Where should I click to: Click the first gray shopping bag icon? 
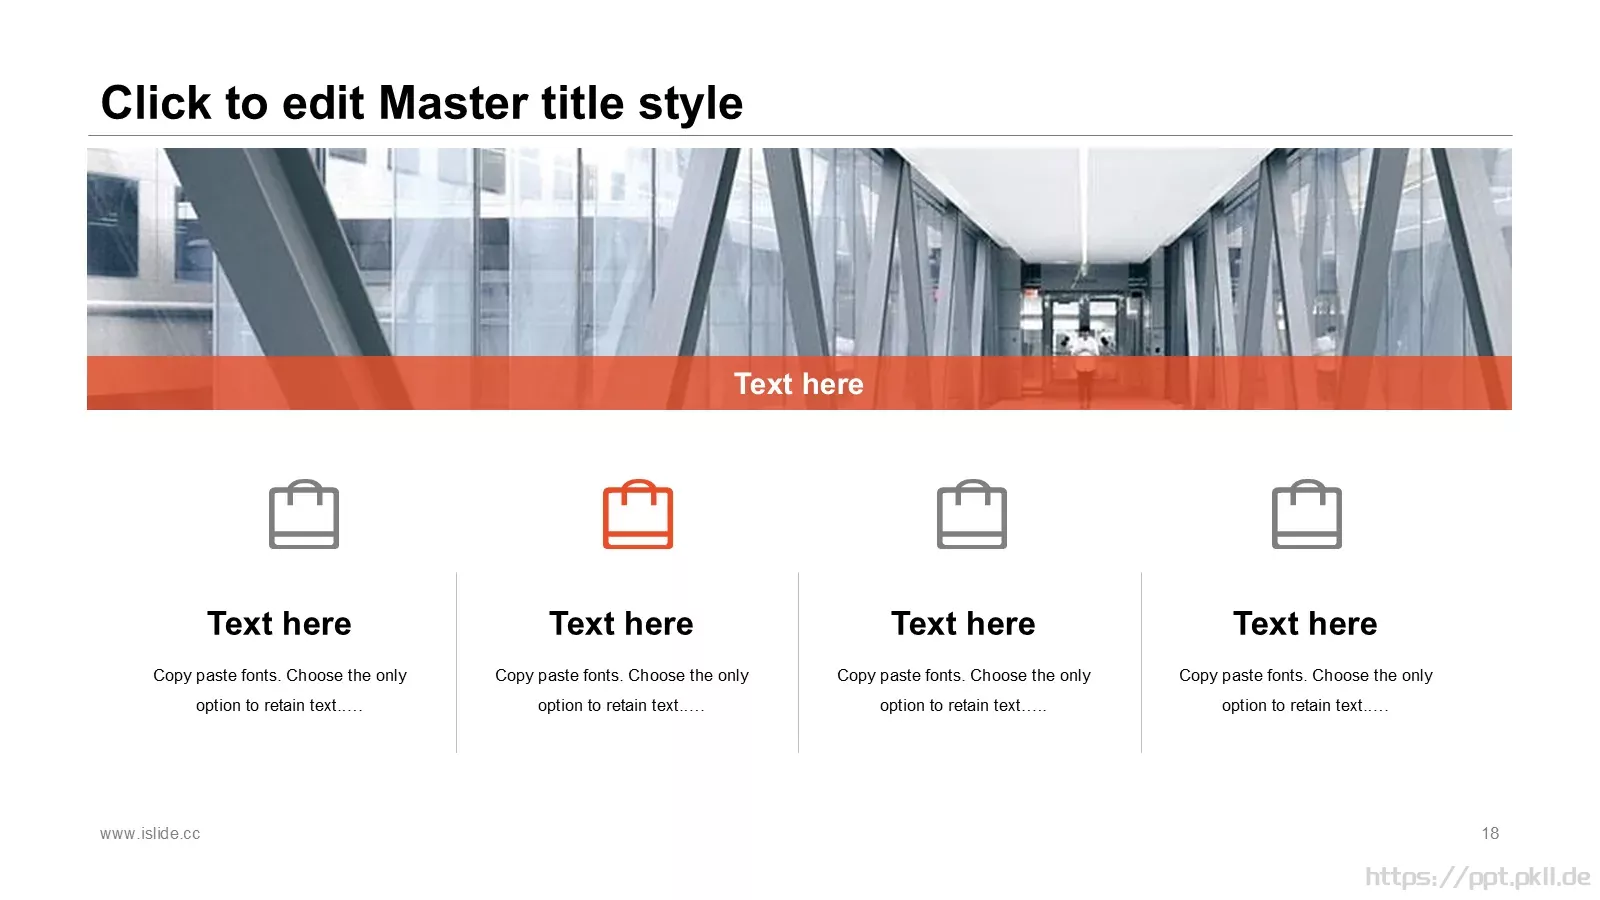[304, 514]
